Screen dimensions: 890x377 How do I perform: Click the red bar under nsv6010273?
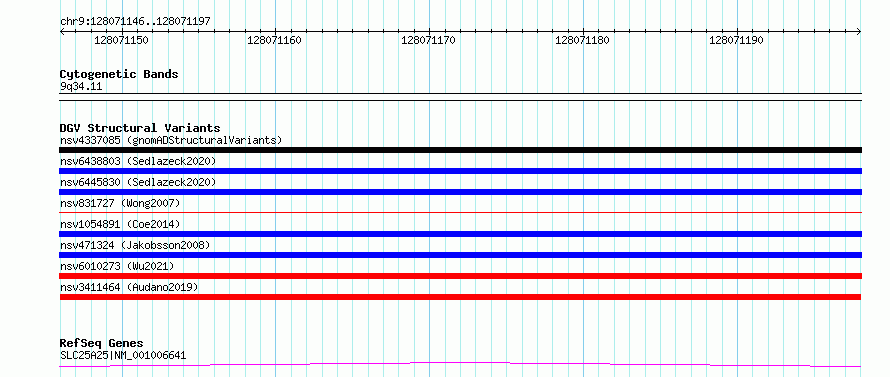pos(460,276)
